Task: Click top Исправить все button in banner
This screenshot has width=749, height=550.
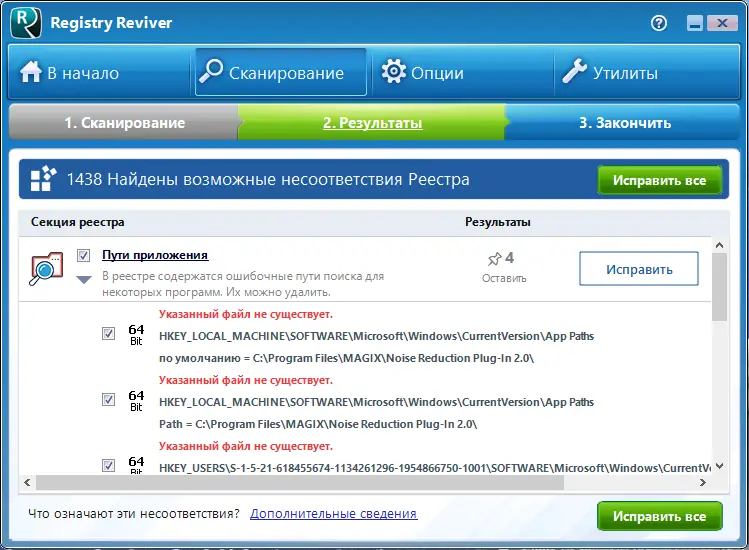Action: (660, 180)
